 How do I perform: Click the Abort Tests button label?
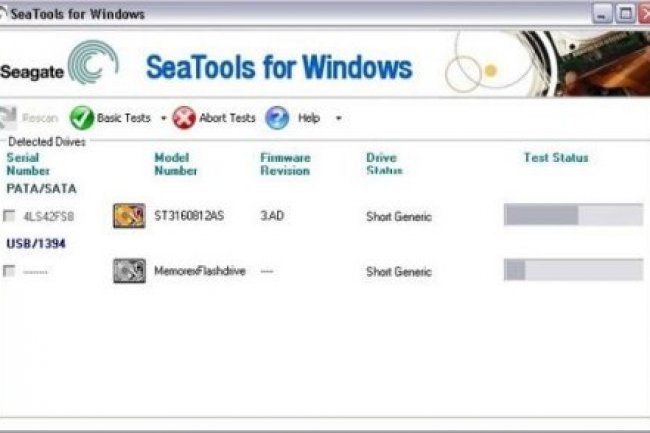point(227,118)
